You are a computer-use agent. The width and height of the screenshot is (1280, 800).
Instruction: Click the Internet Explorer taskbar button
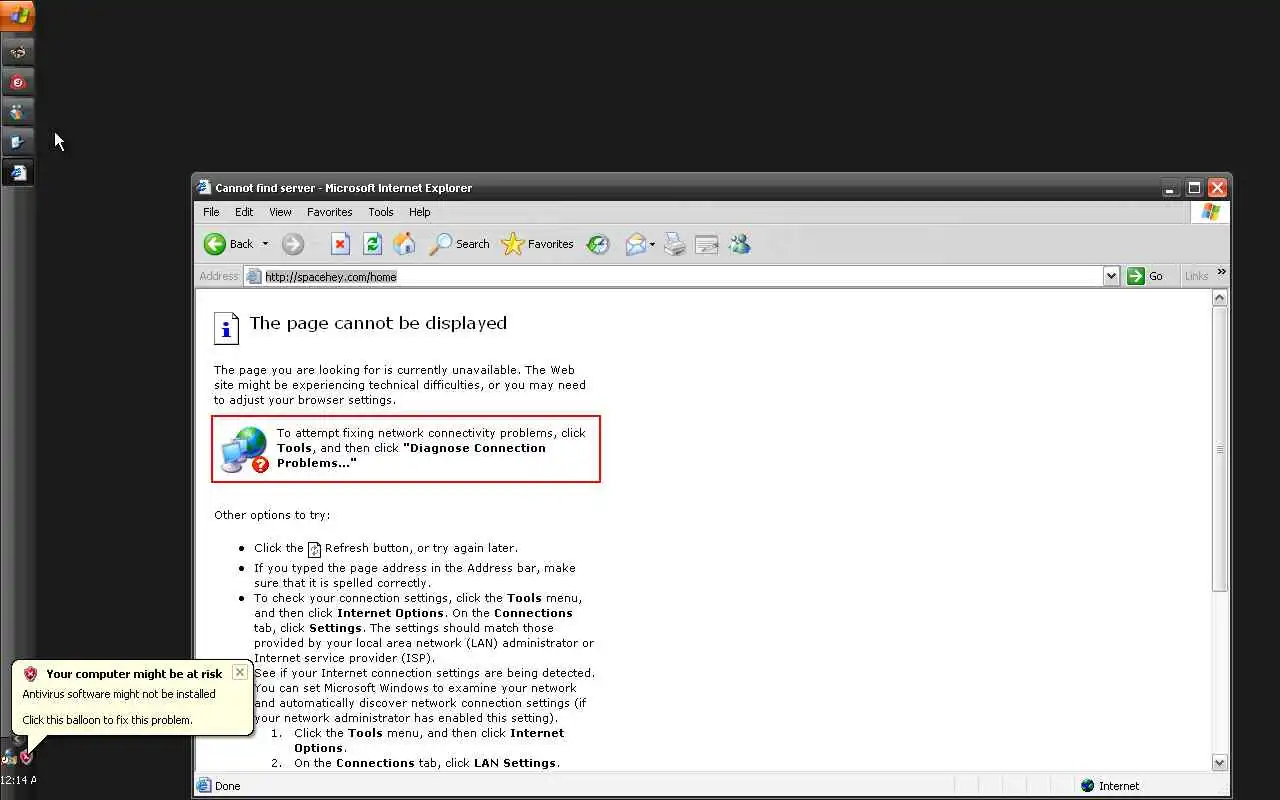tap(18, 173)
